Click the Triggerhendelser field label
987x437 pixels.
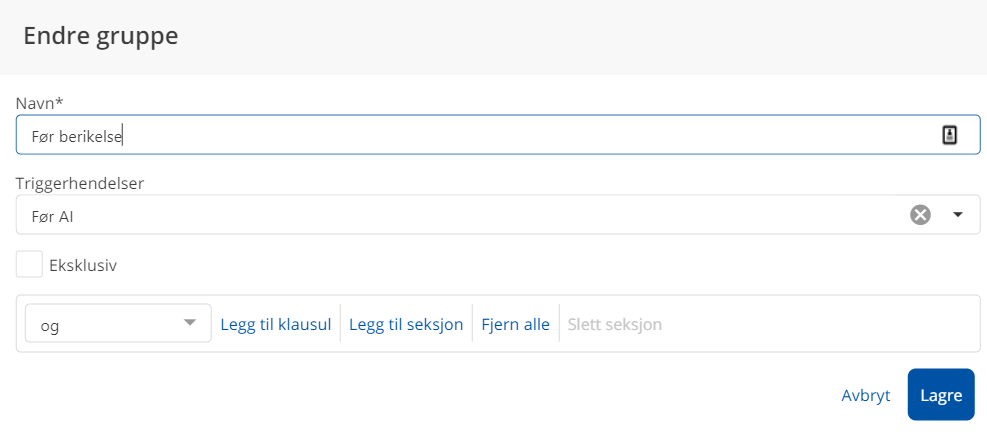[80, 183]
